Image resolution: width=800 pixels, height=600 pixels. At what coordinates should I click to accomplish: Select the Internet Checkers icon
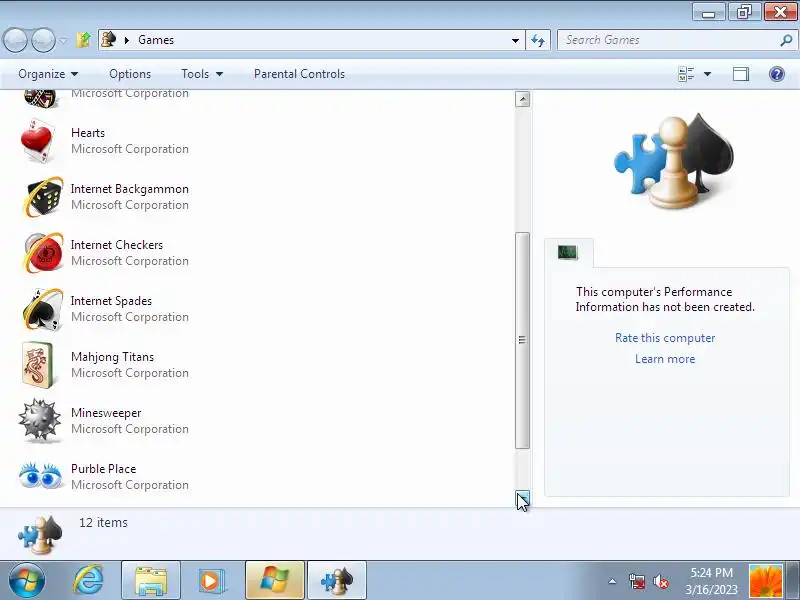(x=43, y=253)
